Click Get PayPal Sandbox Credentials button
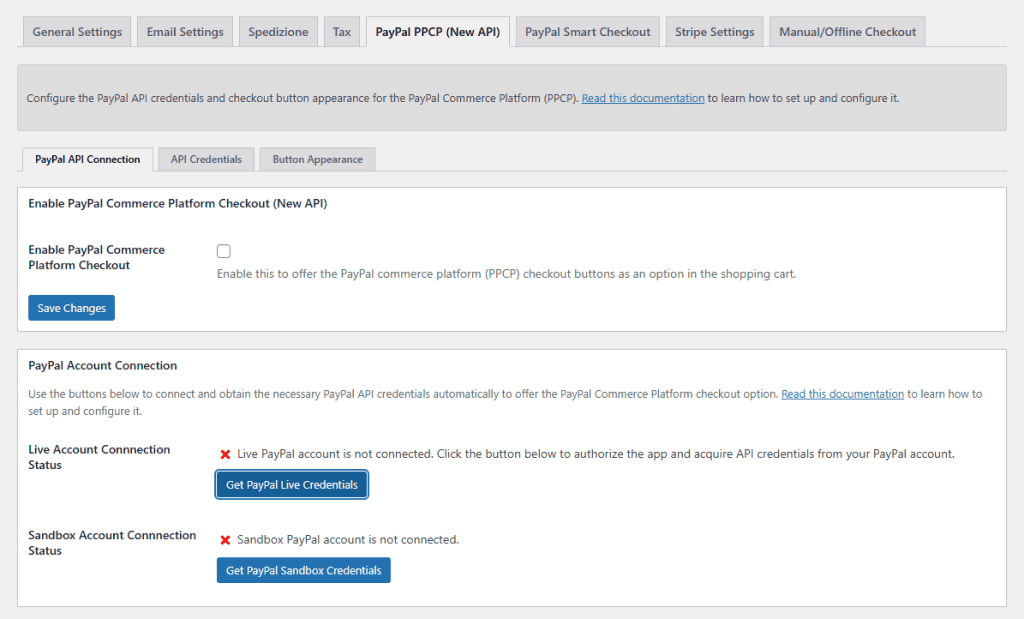 (x=303, y=570)
